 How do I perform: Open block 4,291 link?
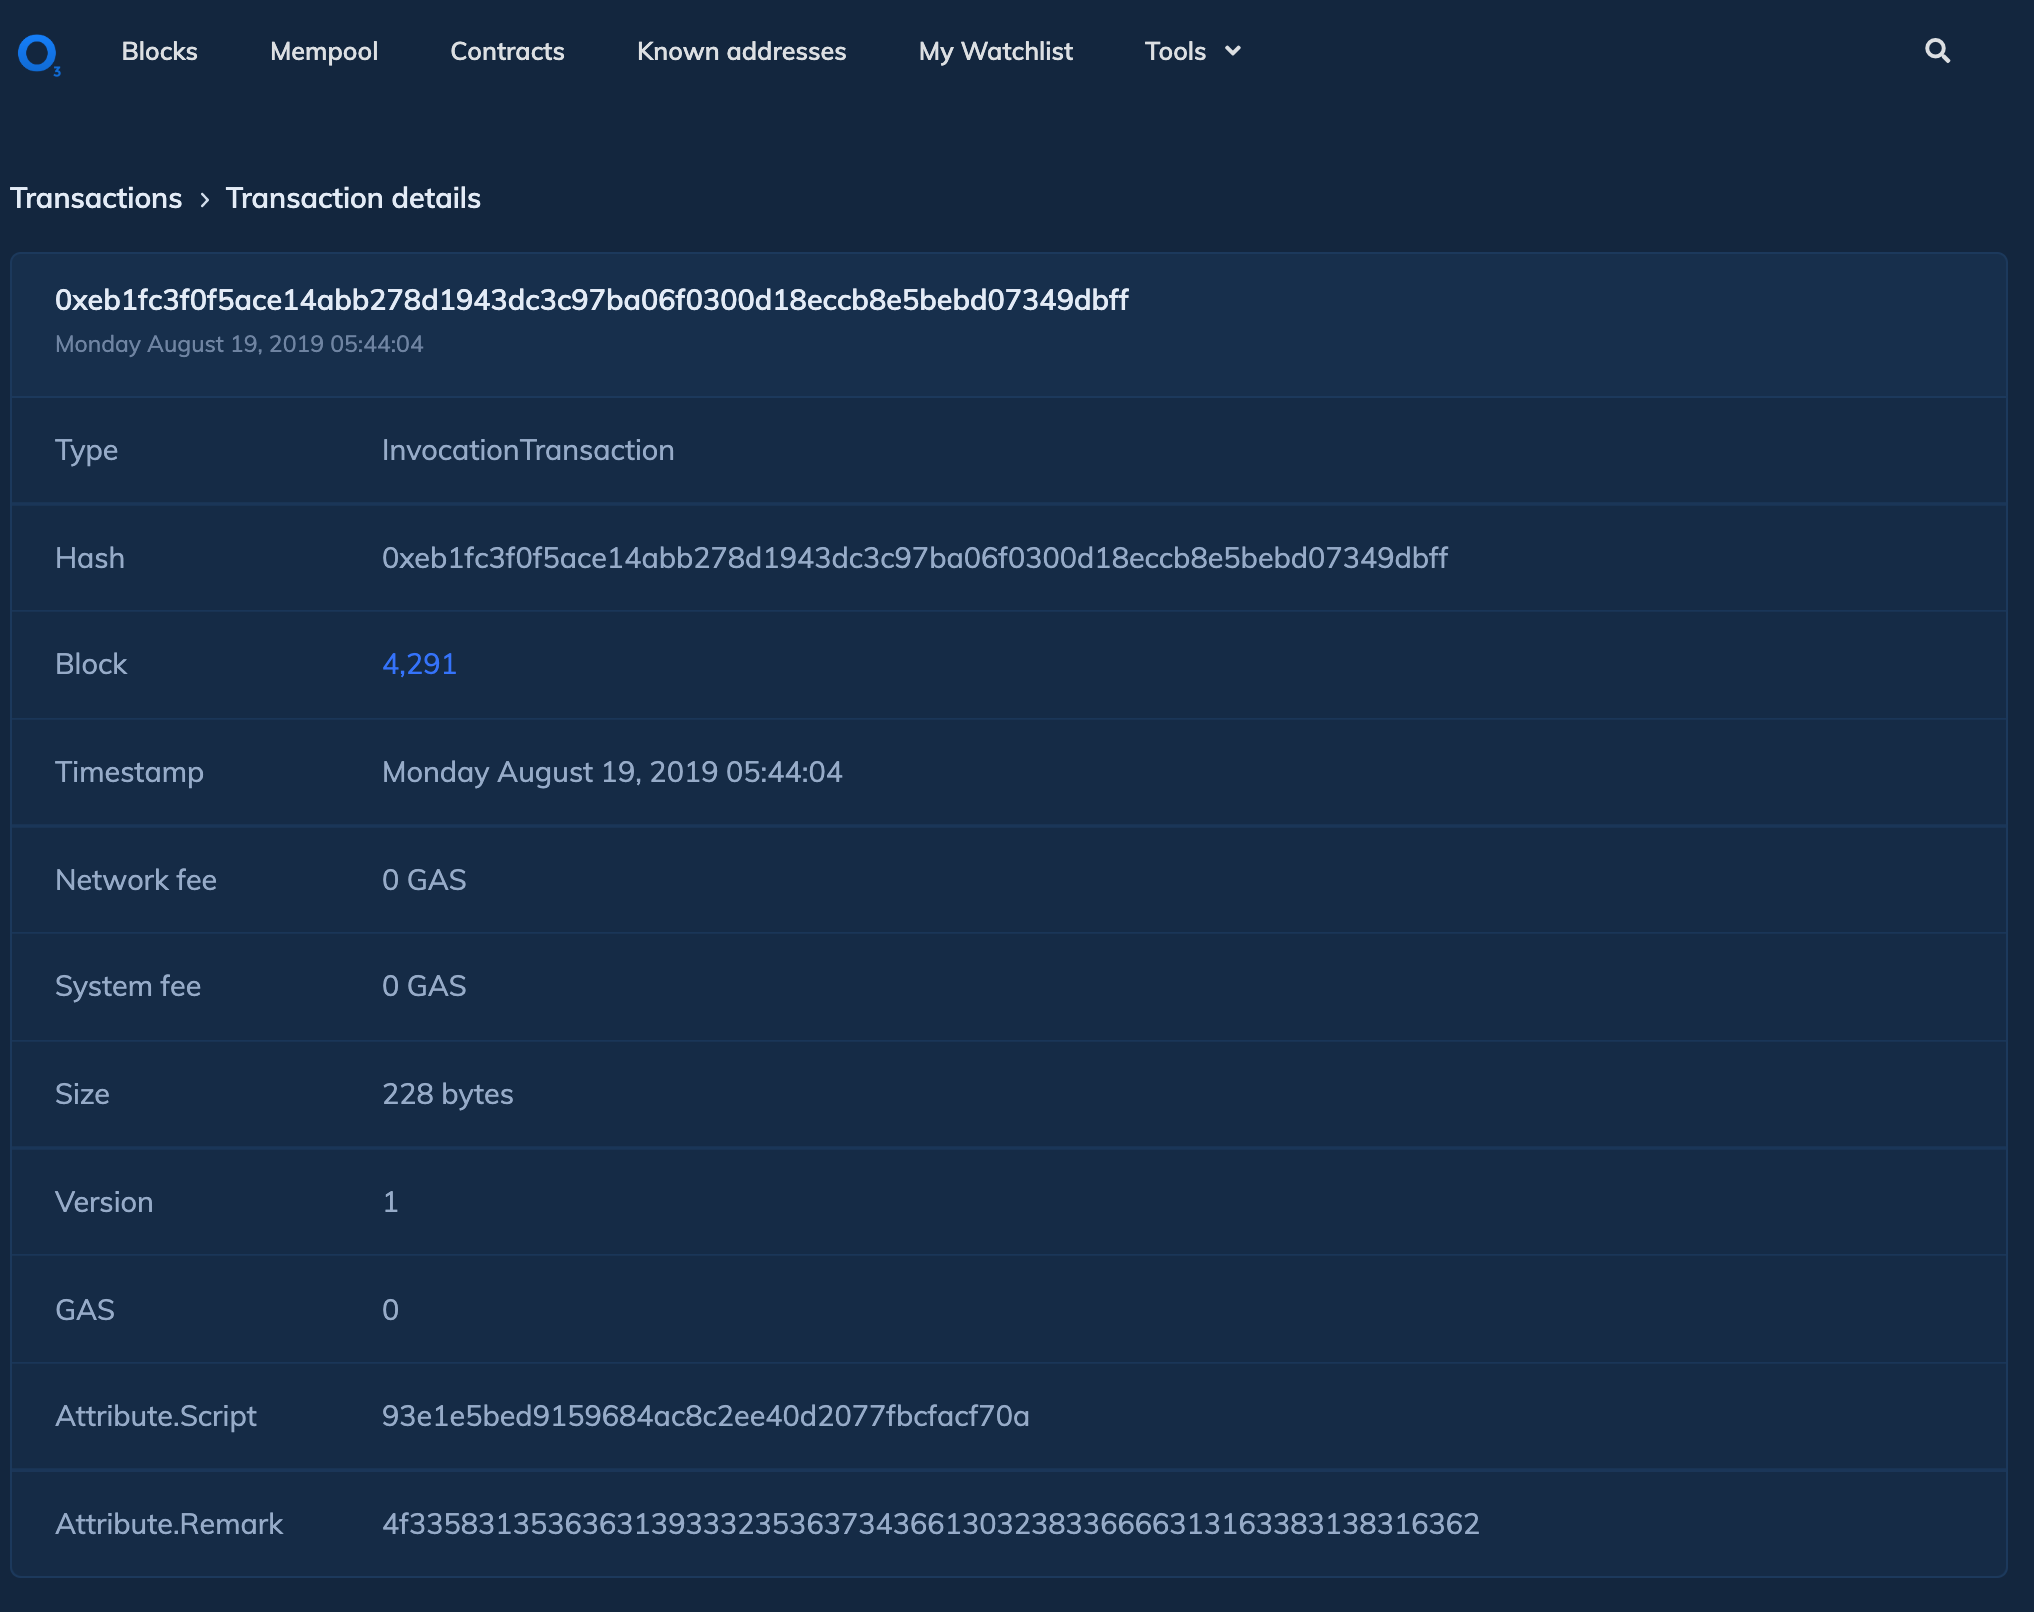click(419, 664)
